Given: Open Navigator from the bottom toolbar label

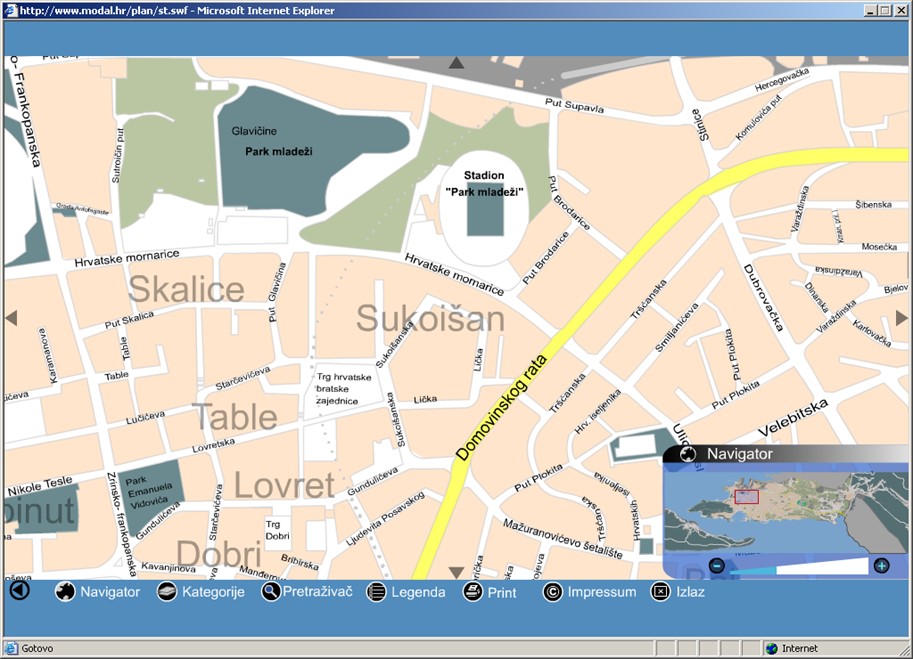Looking at the screenshot, I should [110, 592].
